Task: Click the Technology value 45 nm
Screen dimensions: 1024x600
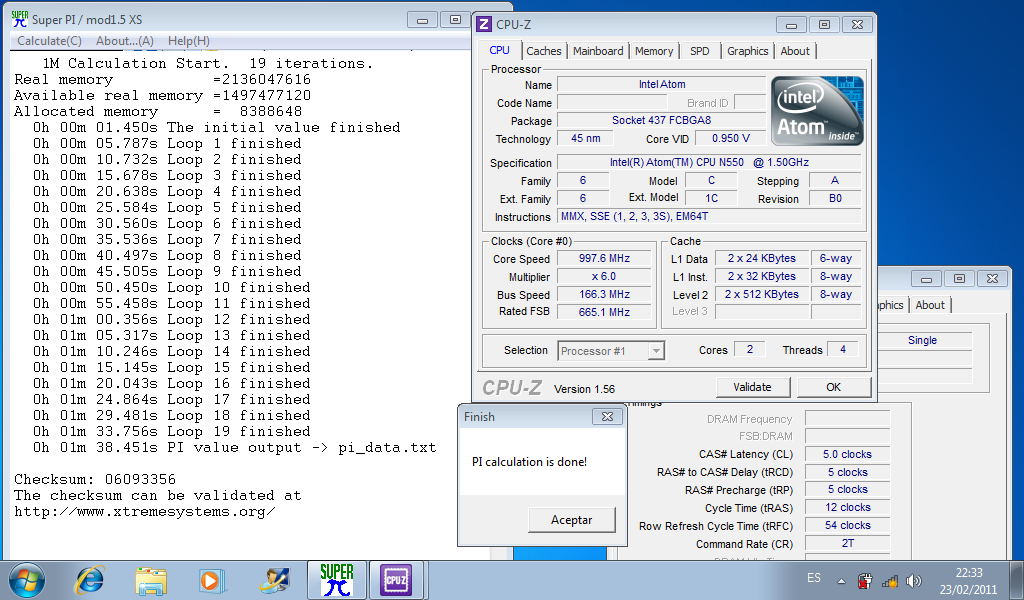Action: [x=585, y=138]
